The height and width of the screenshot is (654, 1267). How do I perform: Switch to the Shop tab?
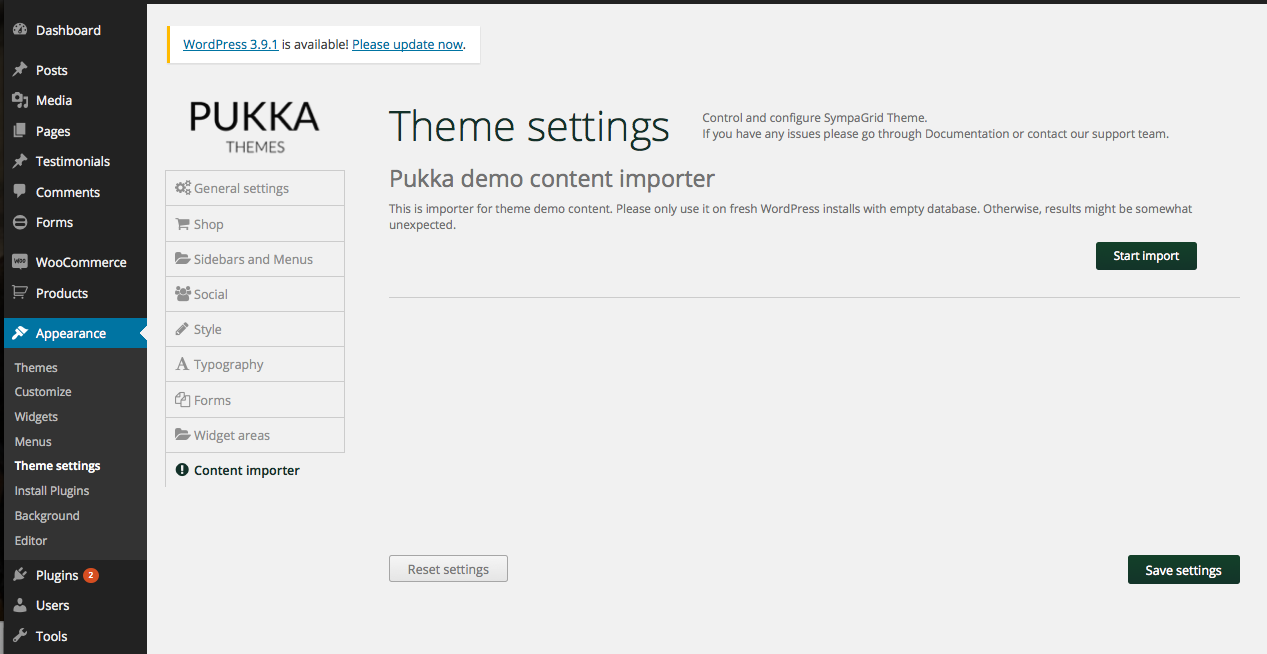point(255,224)
